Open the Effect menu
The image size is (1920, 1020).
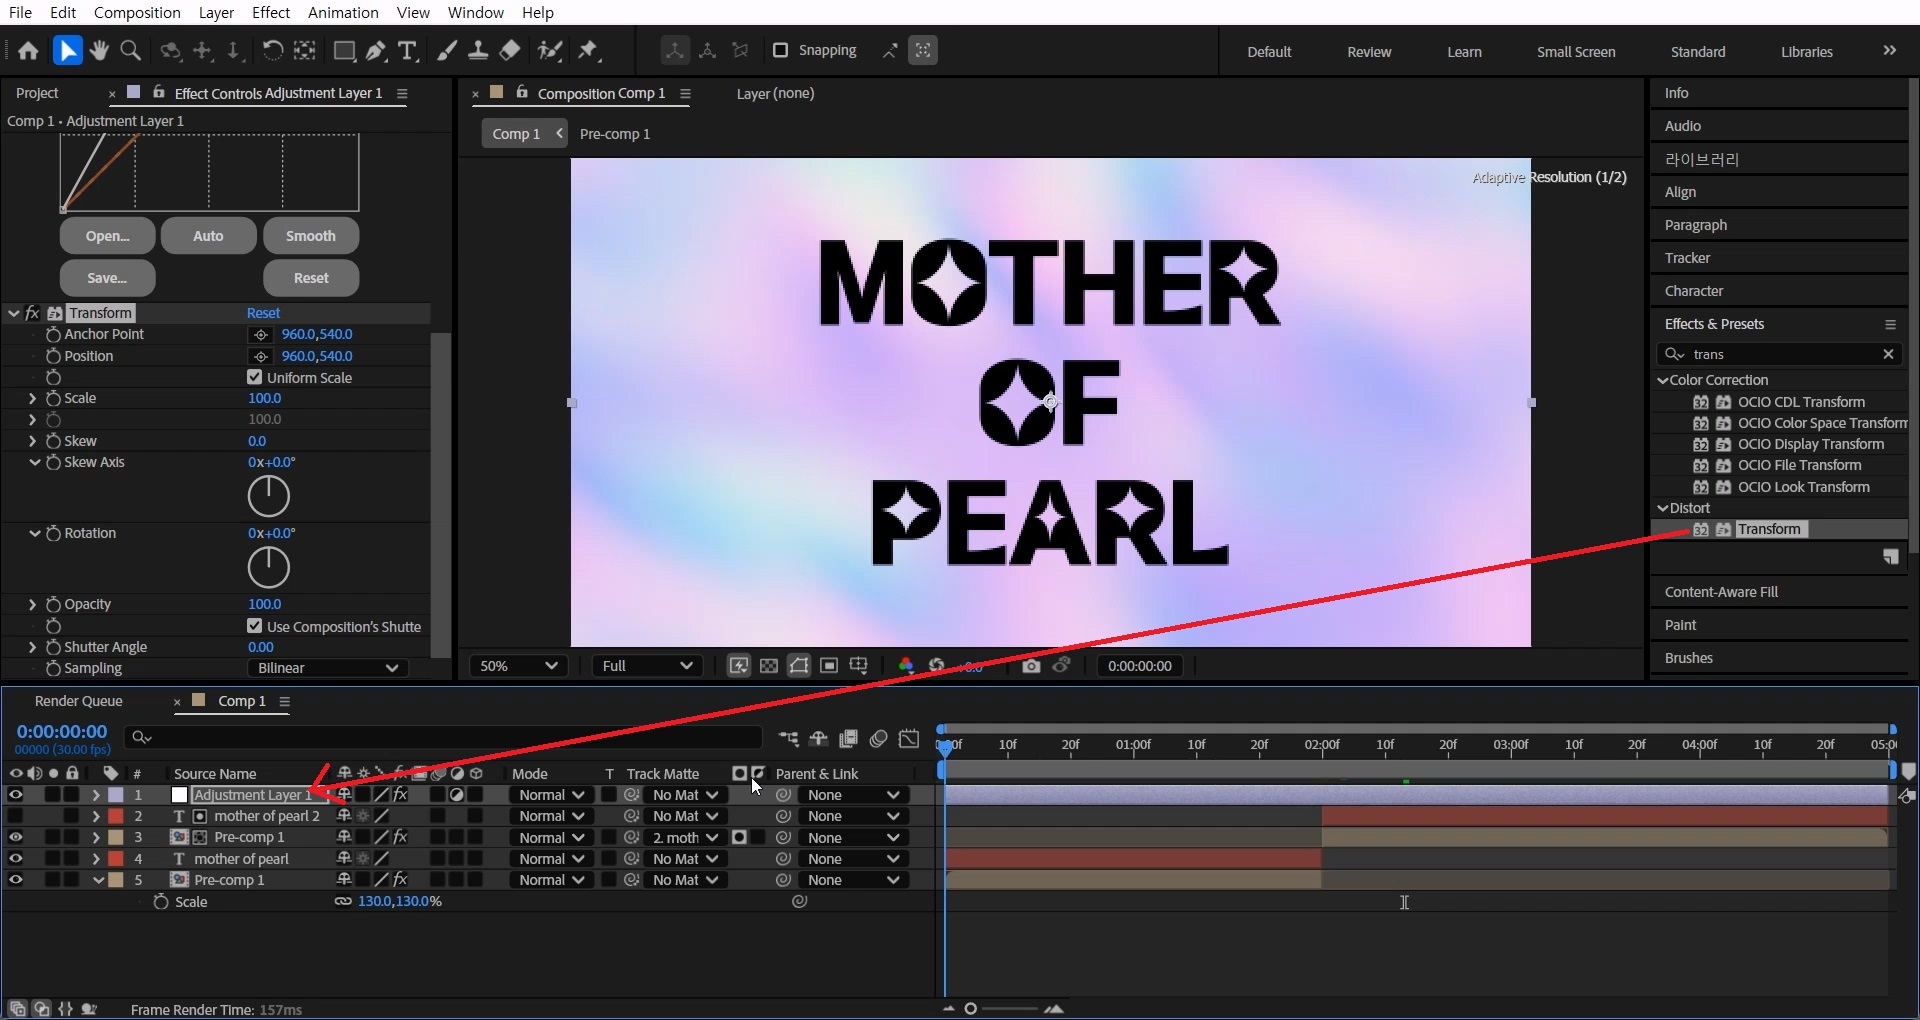(x=271, y=12)
